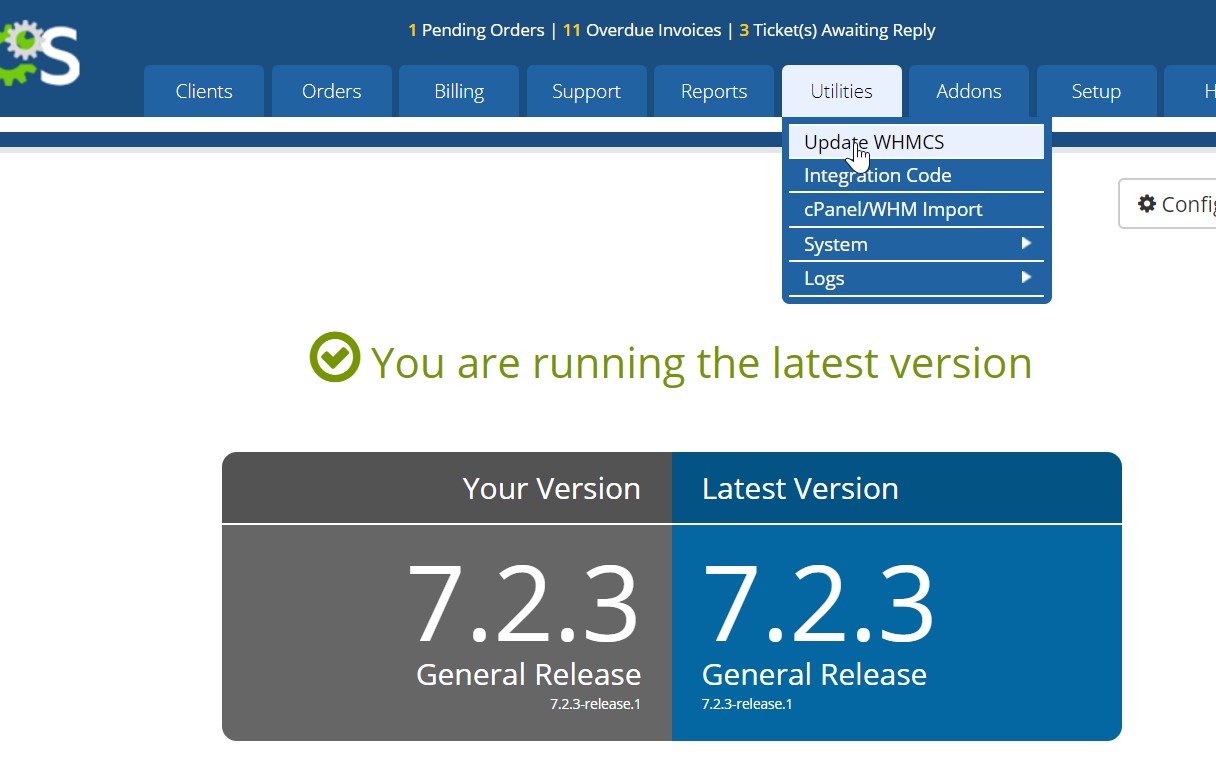
Task: Open the Addons tab
Action: [x=969, y=91]
